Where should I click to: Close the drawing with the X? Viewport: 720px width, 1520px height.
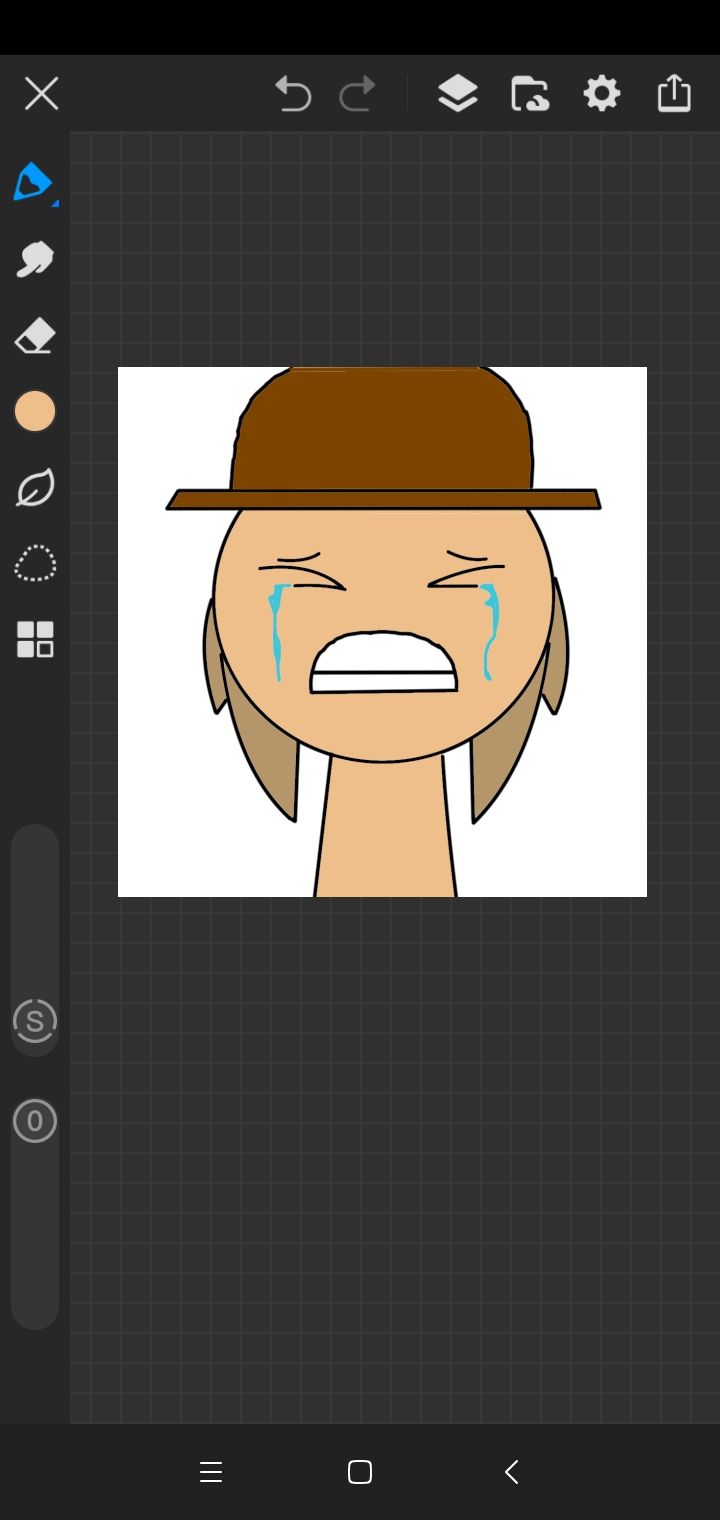(x=41, y=94)
